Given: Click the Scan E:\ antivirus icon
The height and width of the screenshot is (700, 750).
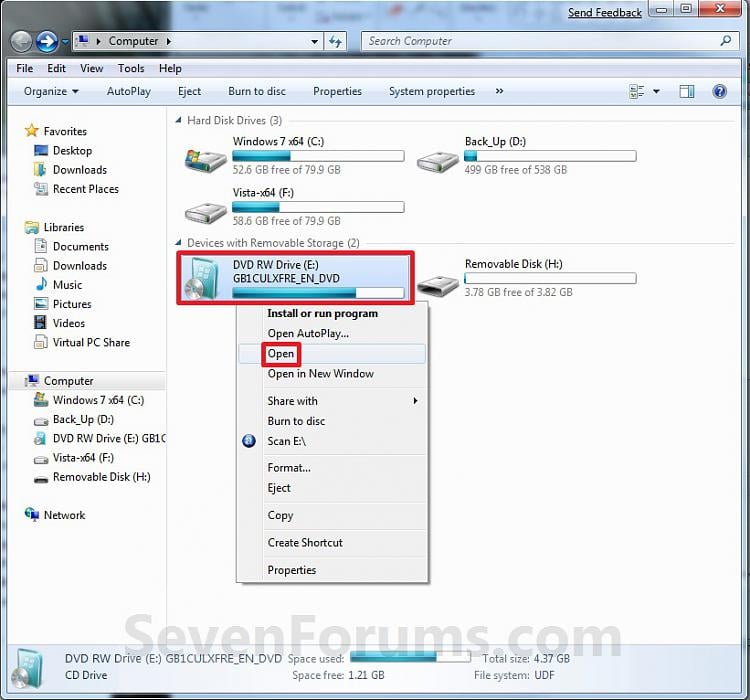Looking at the screenshot, I should click(x=249, y=441).
